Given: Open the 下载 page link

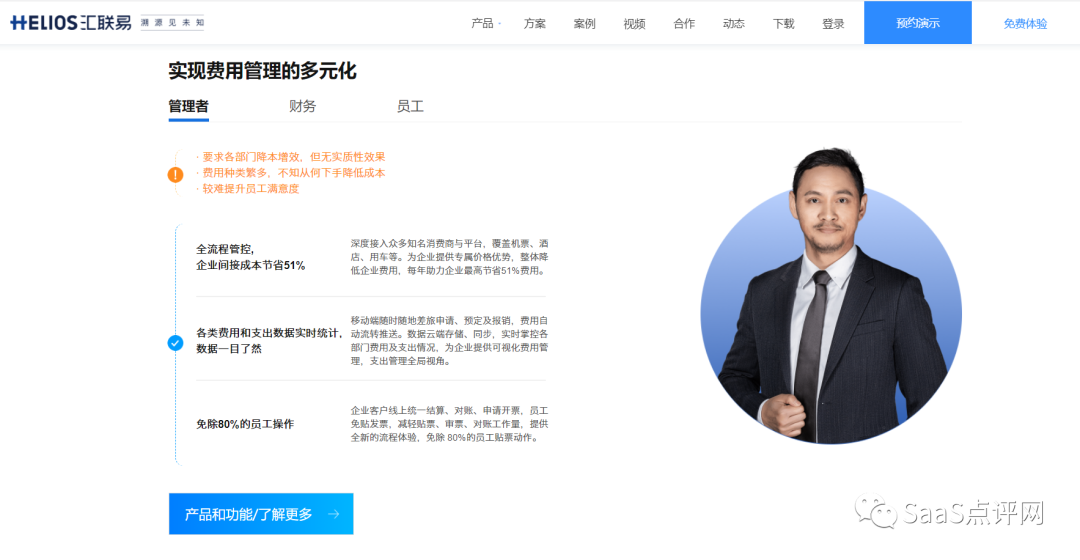Looking at the screenshot, I should coord(783,23).
